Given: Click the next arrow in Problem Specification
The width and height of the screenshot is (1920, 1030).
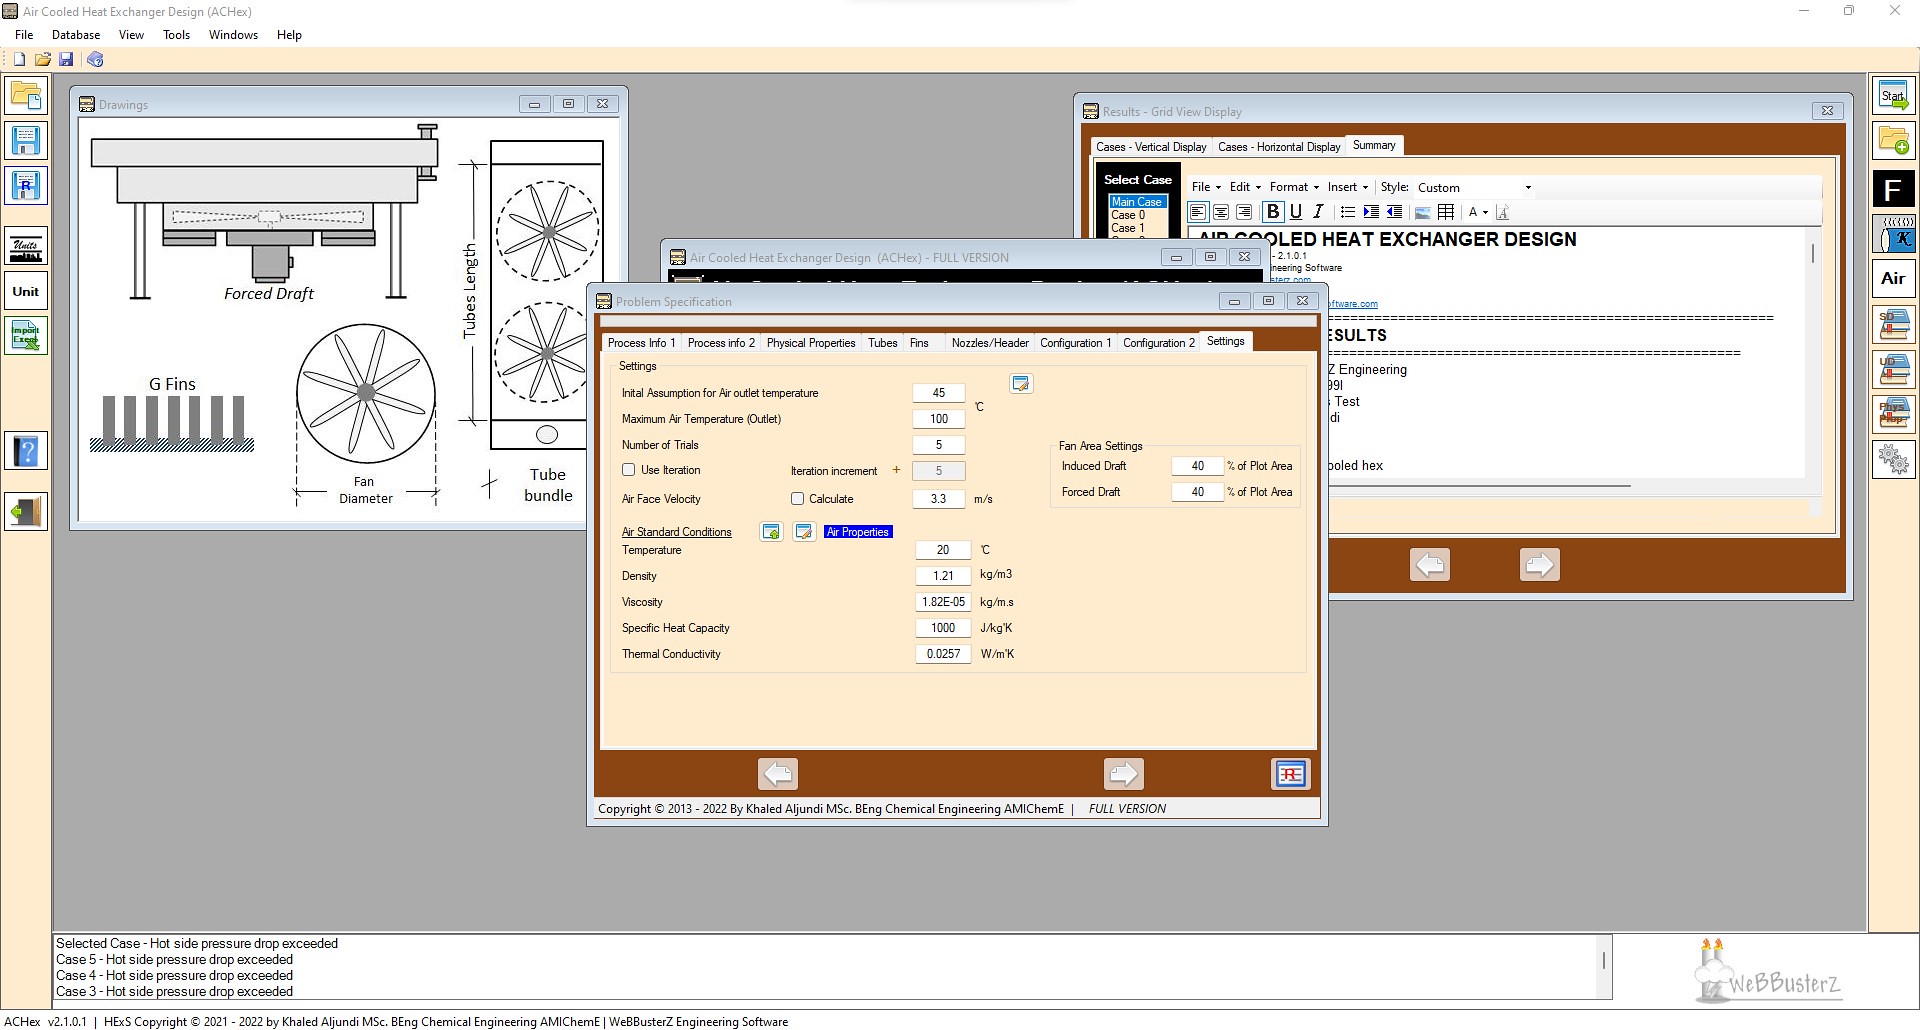Looking at the screenshot, I should (x=1123, y=774).
